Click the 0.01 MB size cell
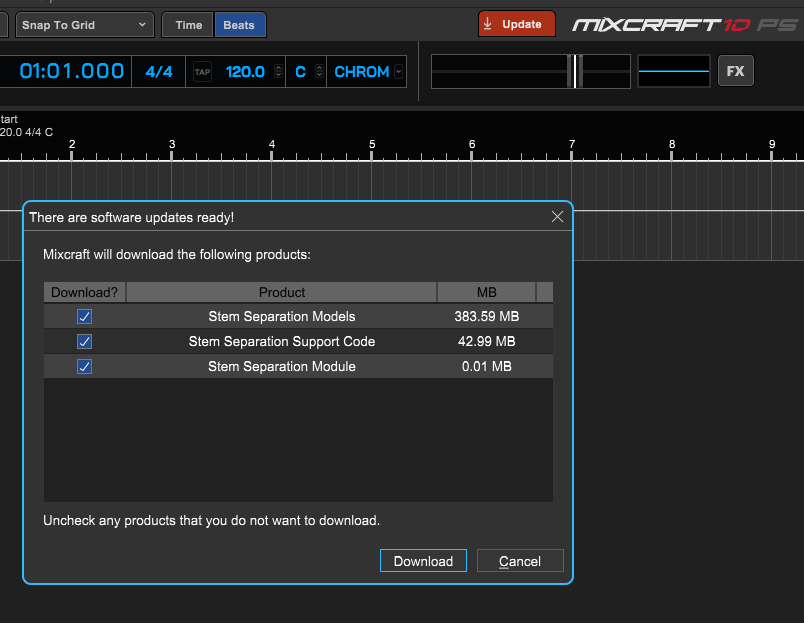This screenshot has height=623, width=804. point(487,367)
